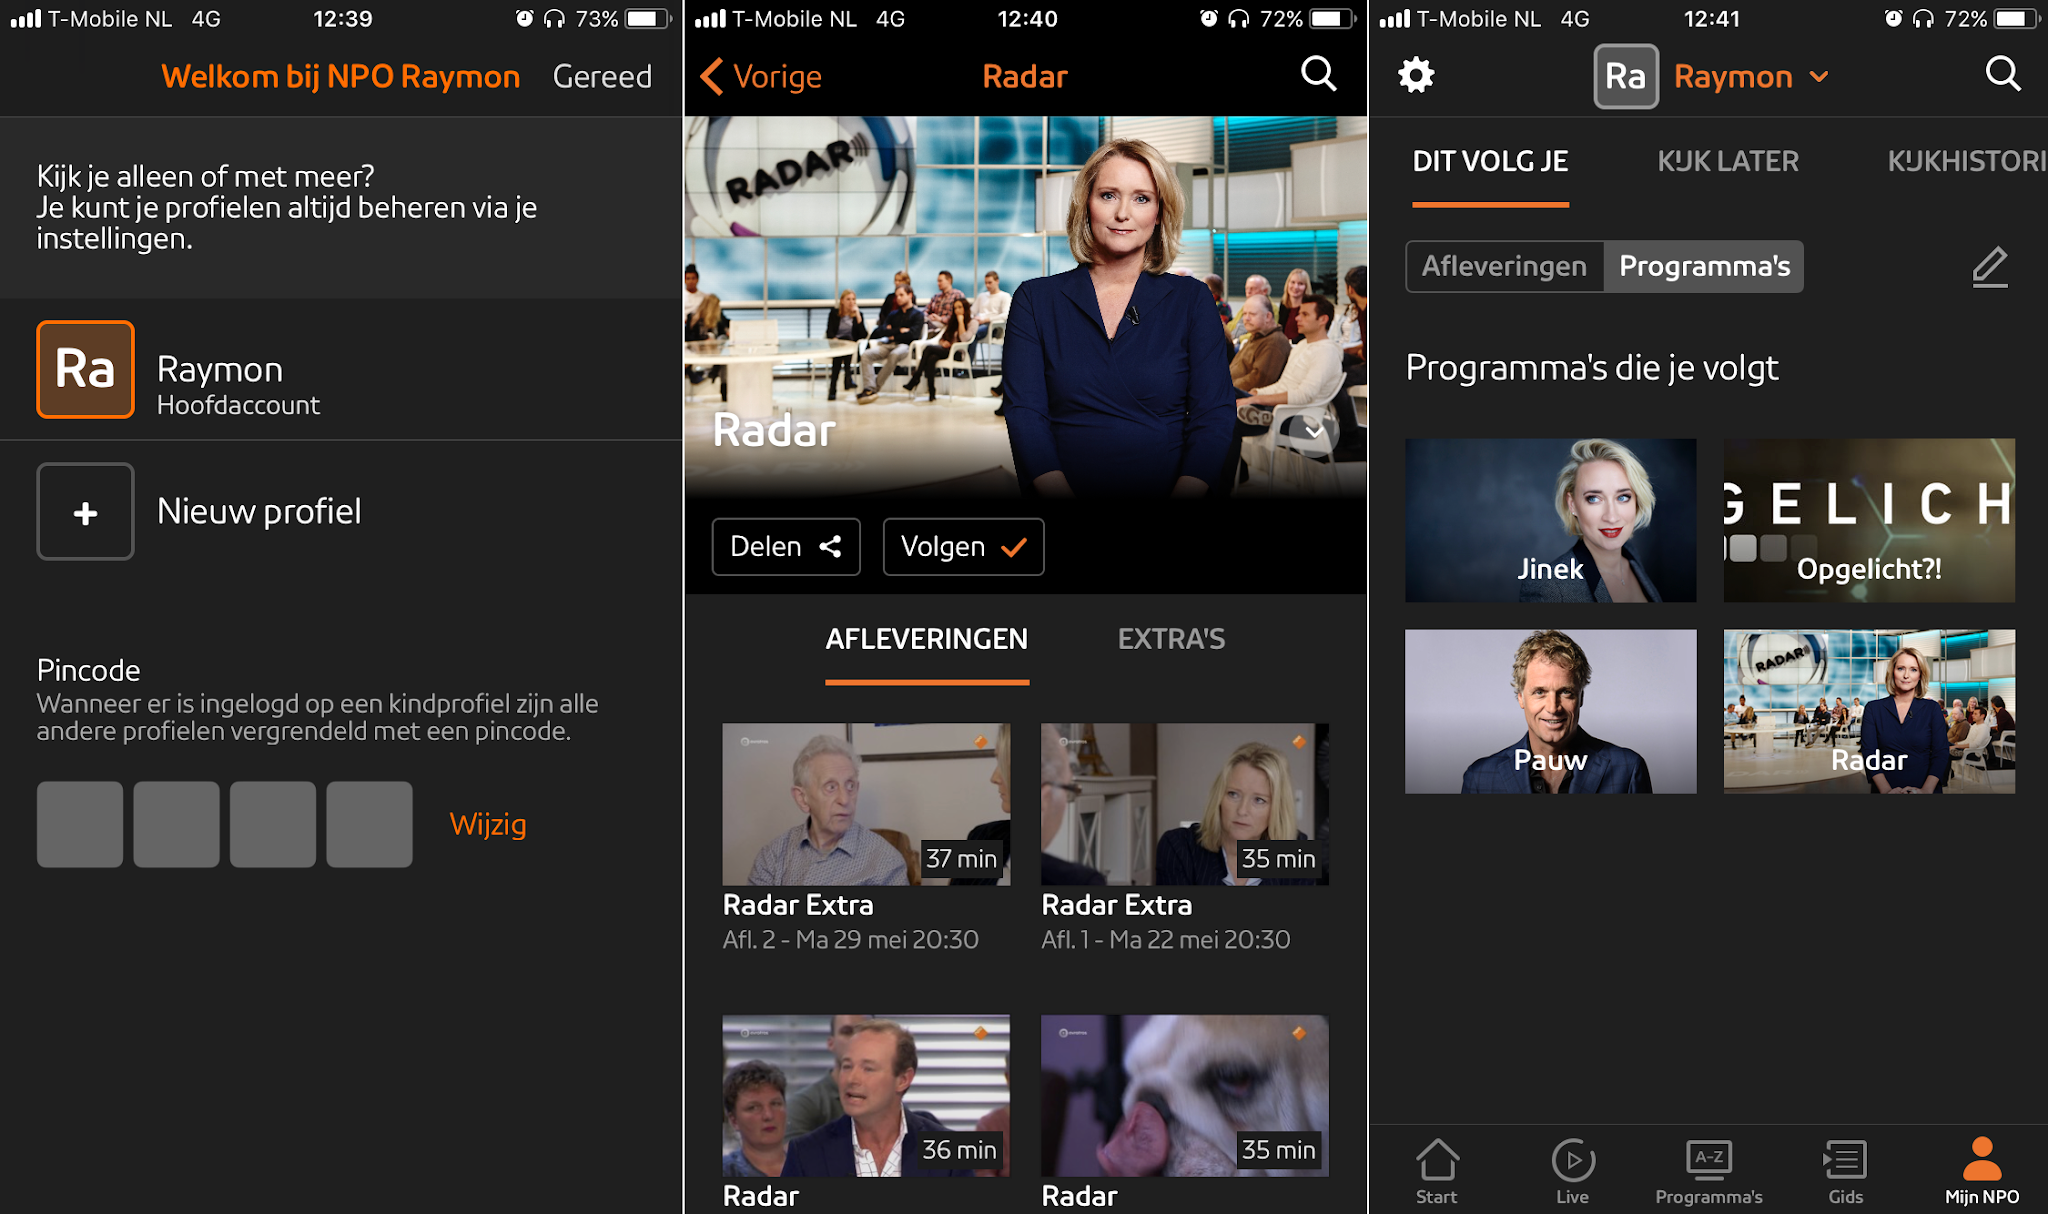Open settings via the gear icon
This screenshot has width=2048, height=1214.
pyautogui.click(x=1416, y=75)
